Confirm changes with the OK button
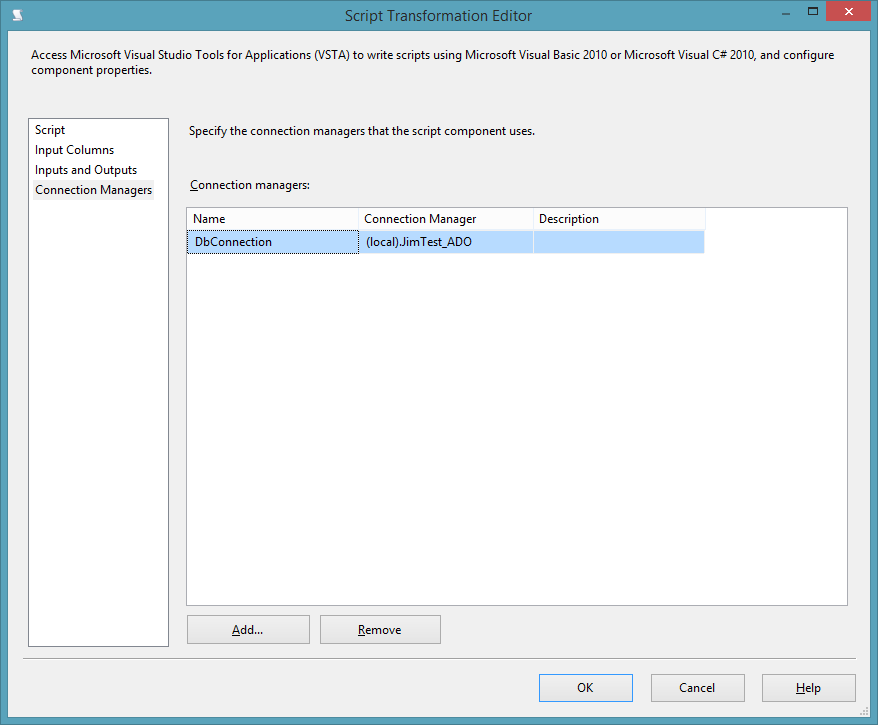 coord(585,687)
